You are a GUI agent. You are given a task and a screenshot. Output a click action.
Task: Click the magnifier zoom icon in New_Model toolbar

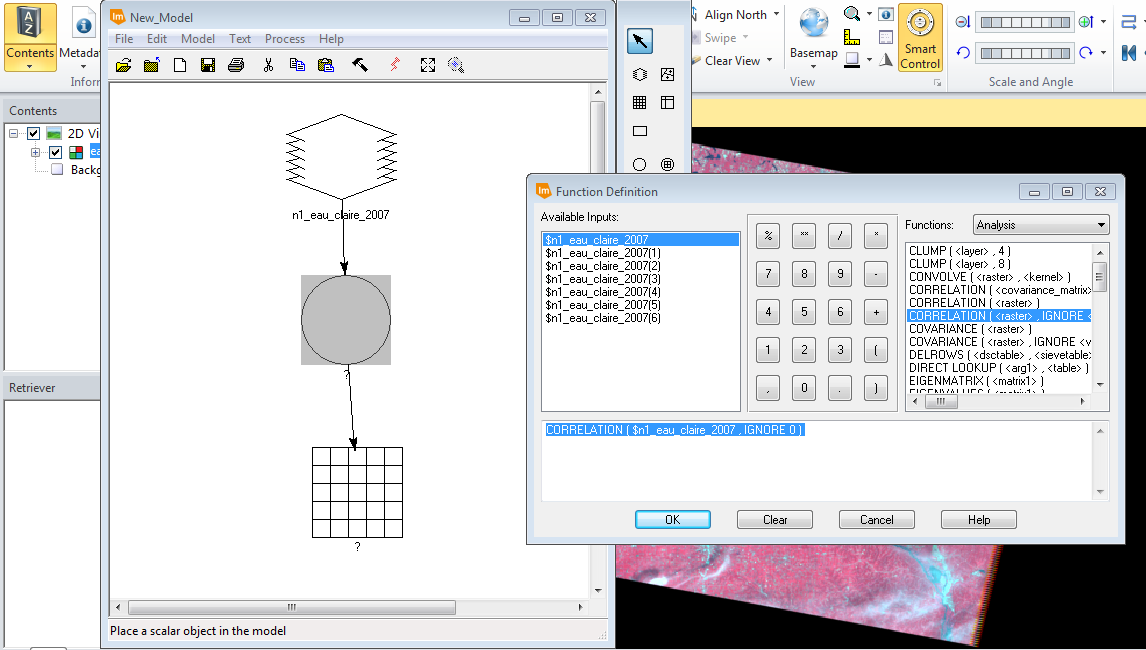(x=456, y=65)
